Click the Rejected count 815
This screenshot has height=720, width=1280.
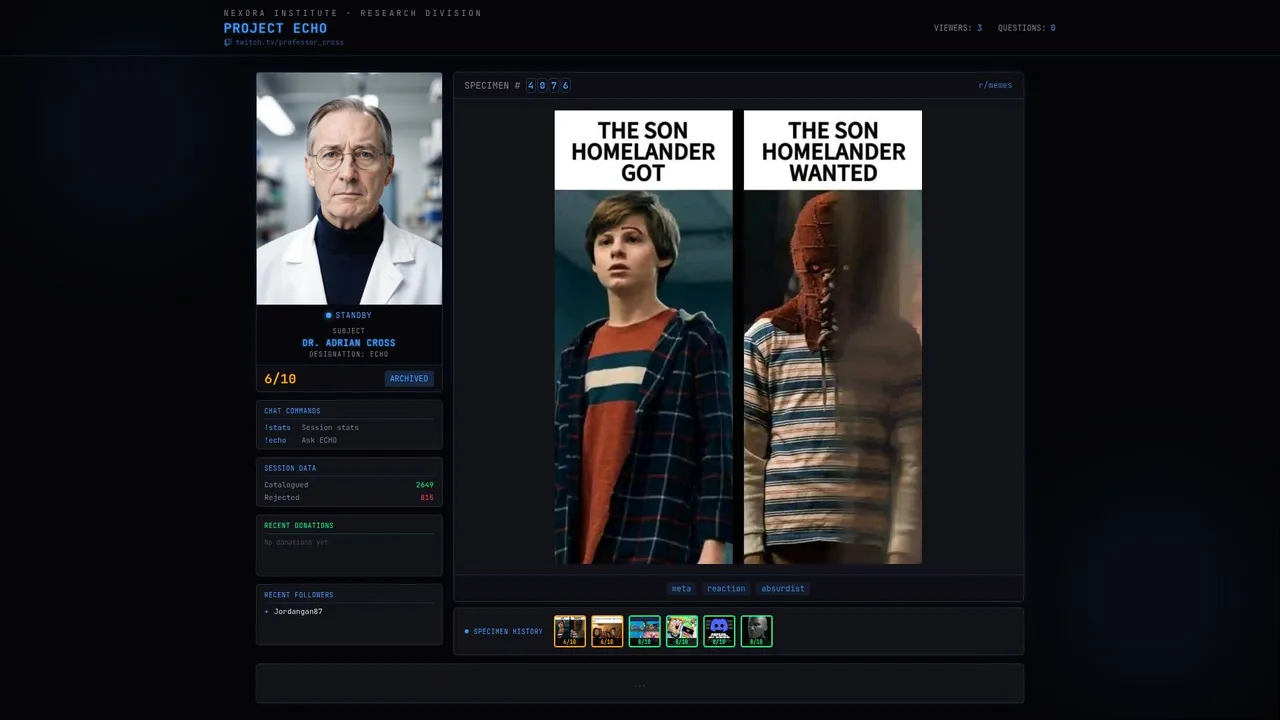pos(427,498)
